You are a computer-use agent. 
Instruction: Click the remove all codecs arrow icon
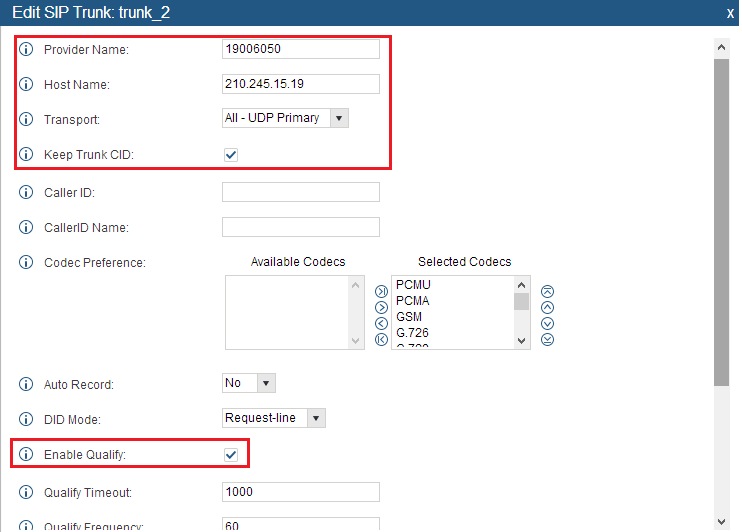(380, 339)
